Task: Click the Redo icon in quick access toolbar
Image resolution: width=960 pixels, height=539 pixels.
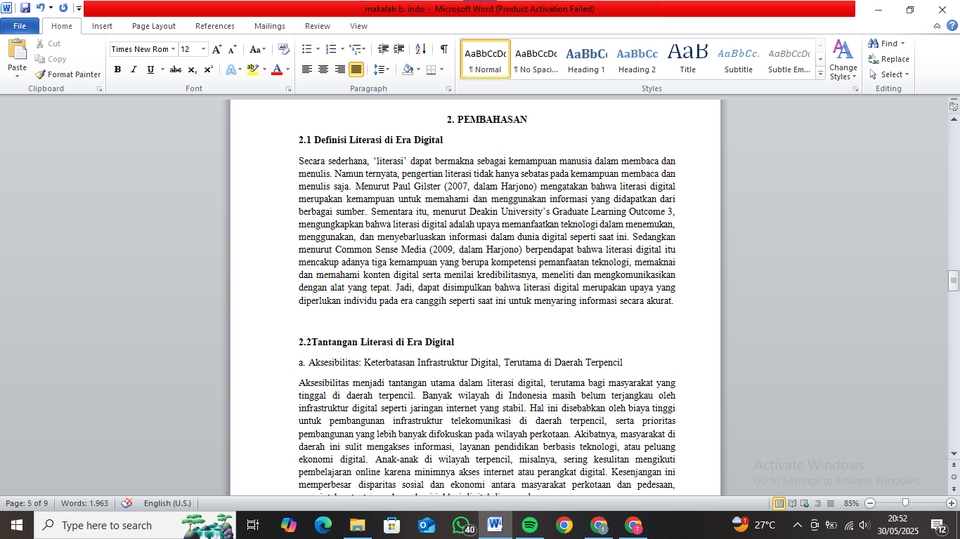Action: [63, 8]
